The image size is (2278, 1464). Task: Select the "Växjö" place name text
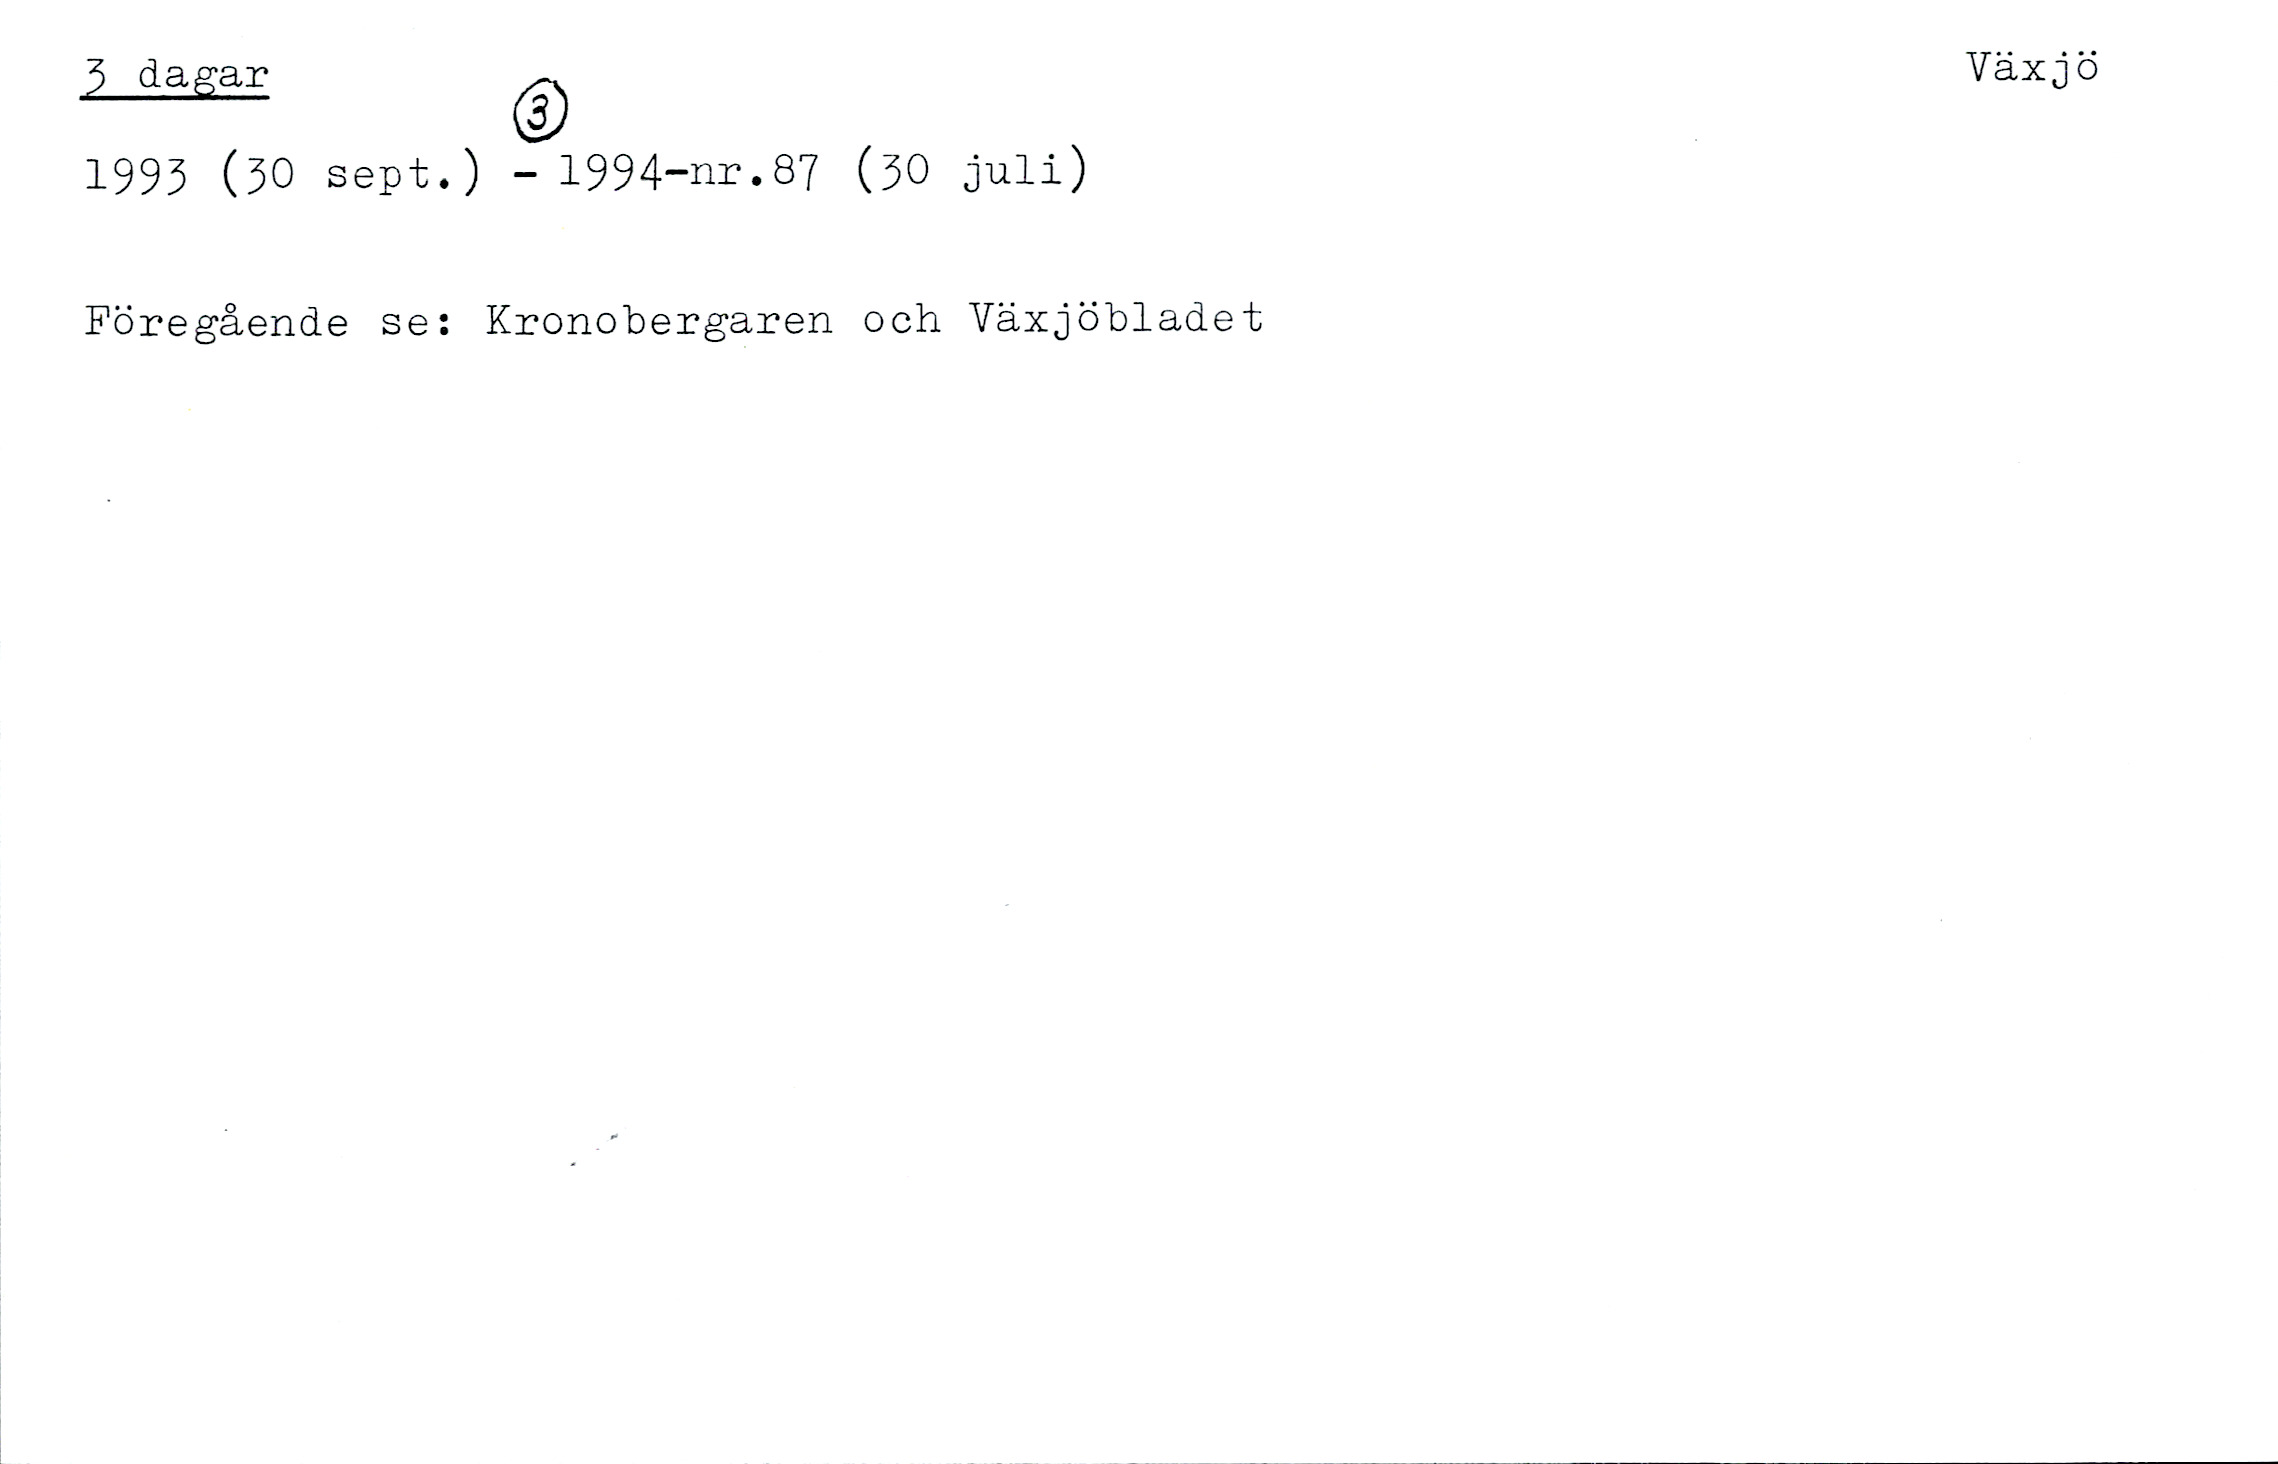pos(2033,69)
